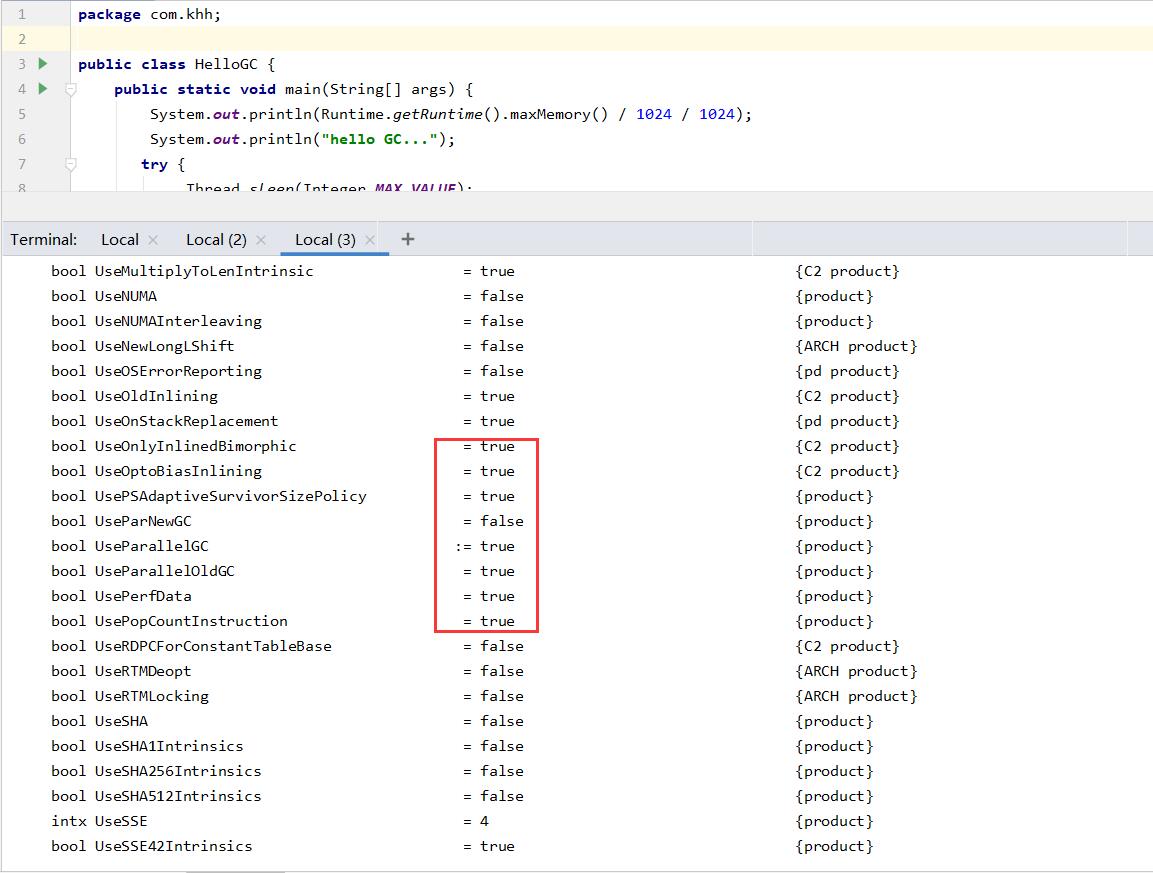The height and width of the screenshot is (873, 1153).
Task: Close the Local (2) terminal tab
Action: [x=261, y=240]
